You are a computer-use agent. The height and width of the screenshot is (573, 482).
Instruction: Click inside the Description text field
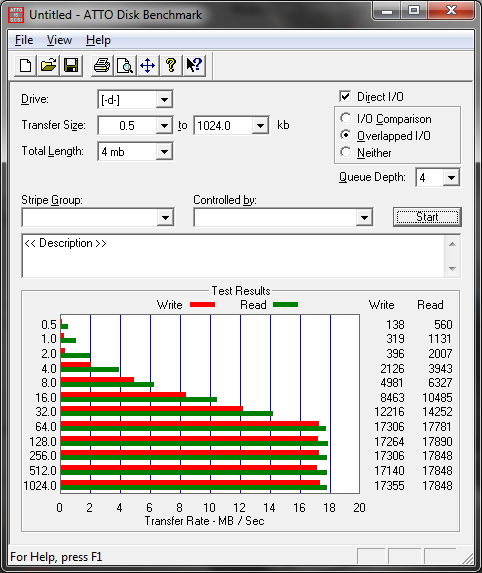tap(233, 256)
